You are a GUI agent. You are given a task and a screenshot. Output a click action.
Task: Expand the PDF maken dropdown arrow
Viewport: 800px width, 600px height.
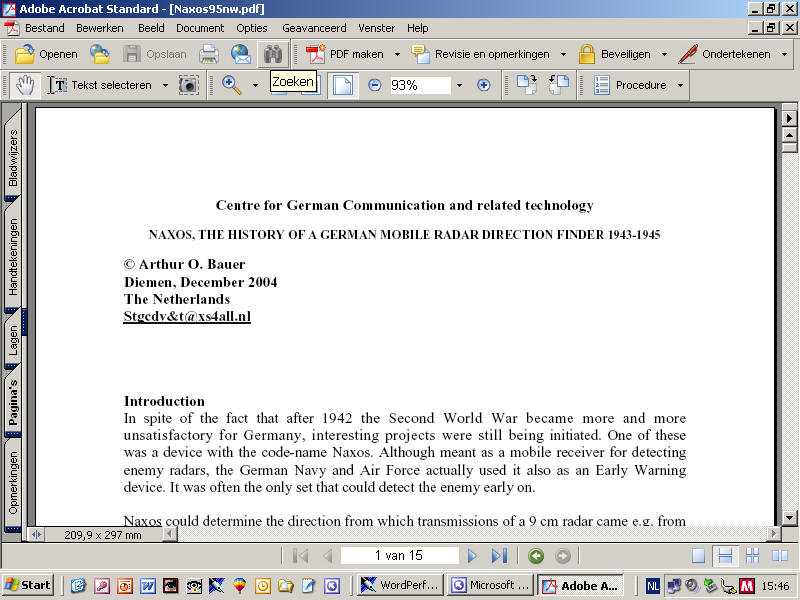click(397, 54)
